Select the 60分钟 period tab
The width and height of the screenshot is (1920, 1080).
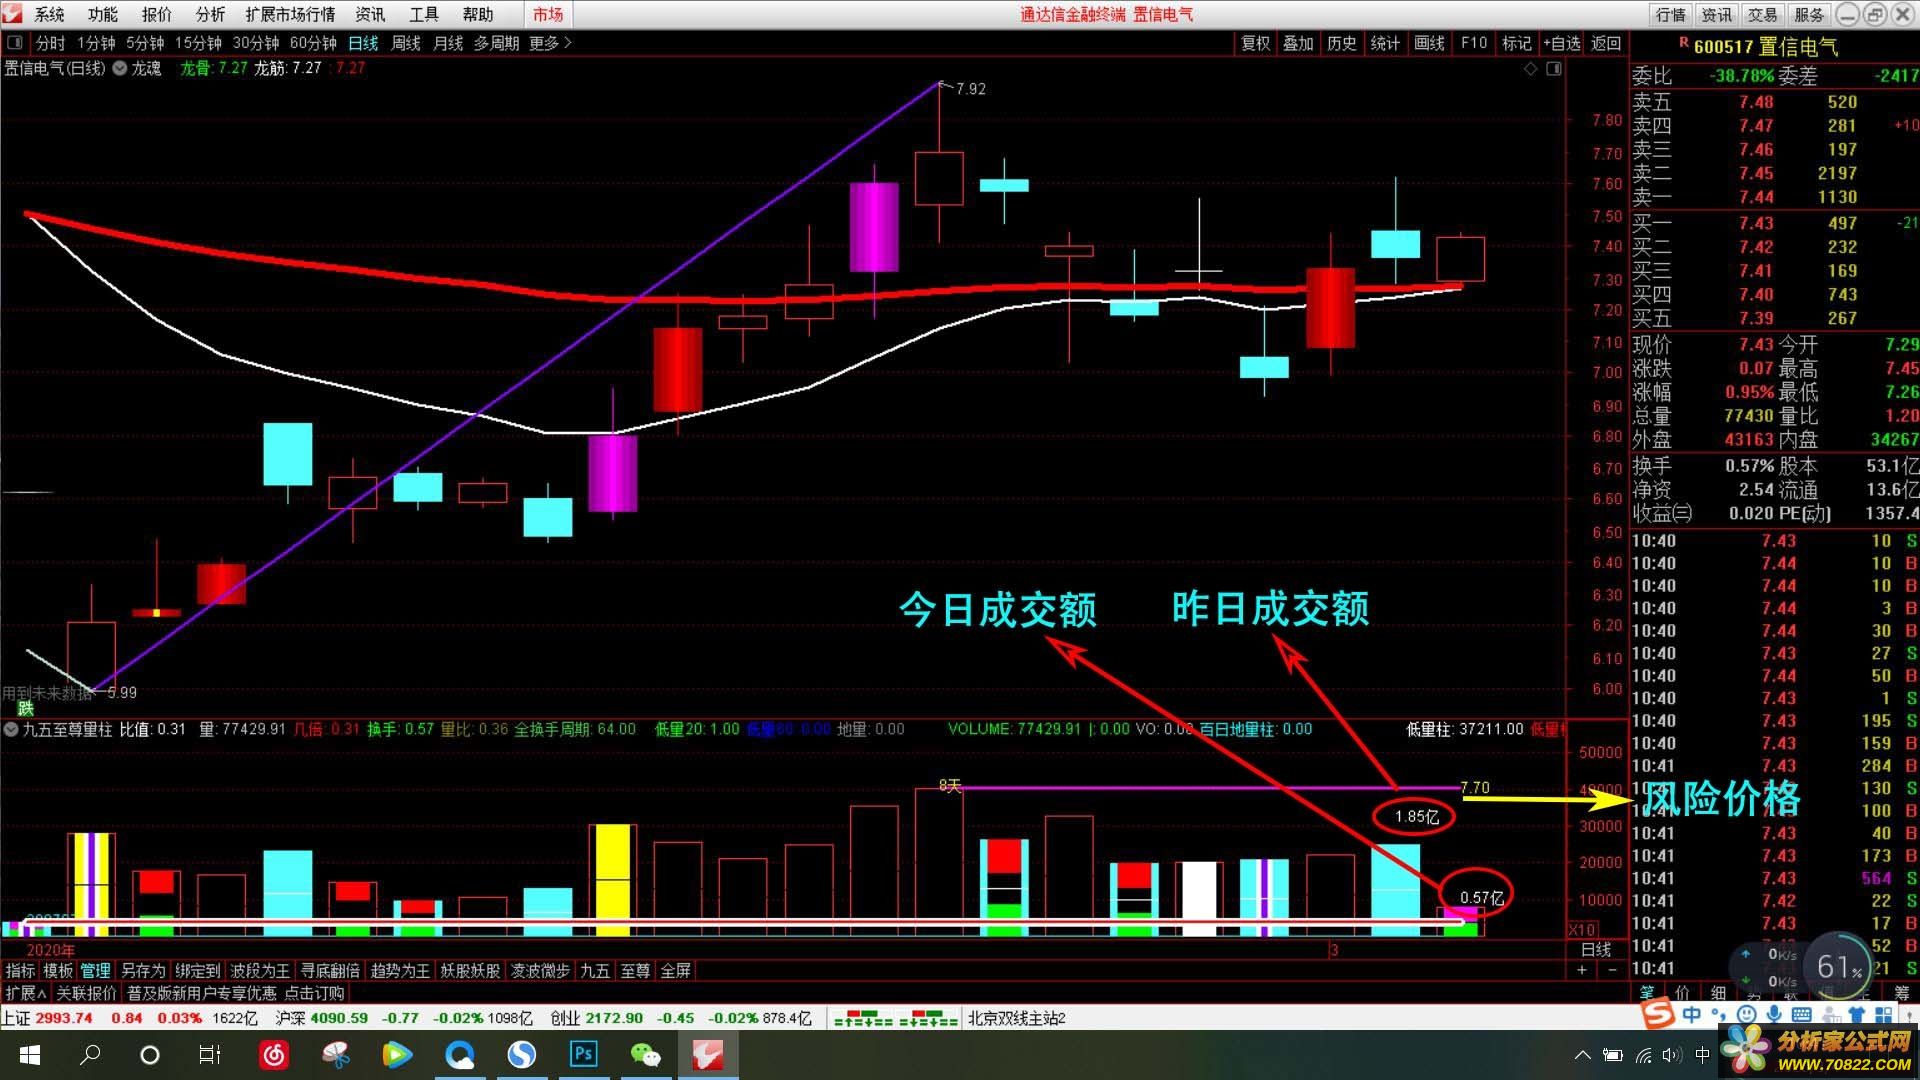[x=313, y=43]
